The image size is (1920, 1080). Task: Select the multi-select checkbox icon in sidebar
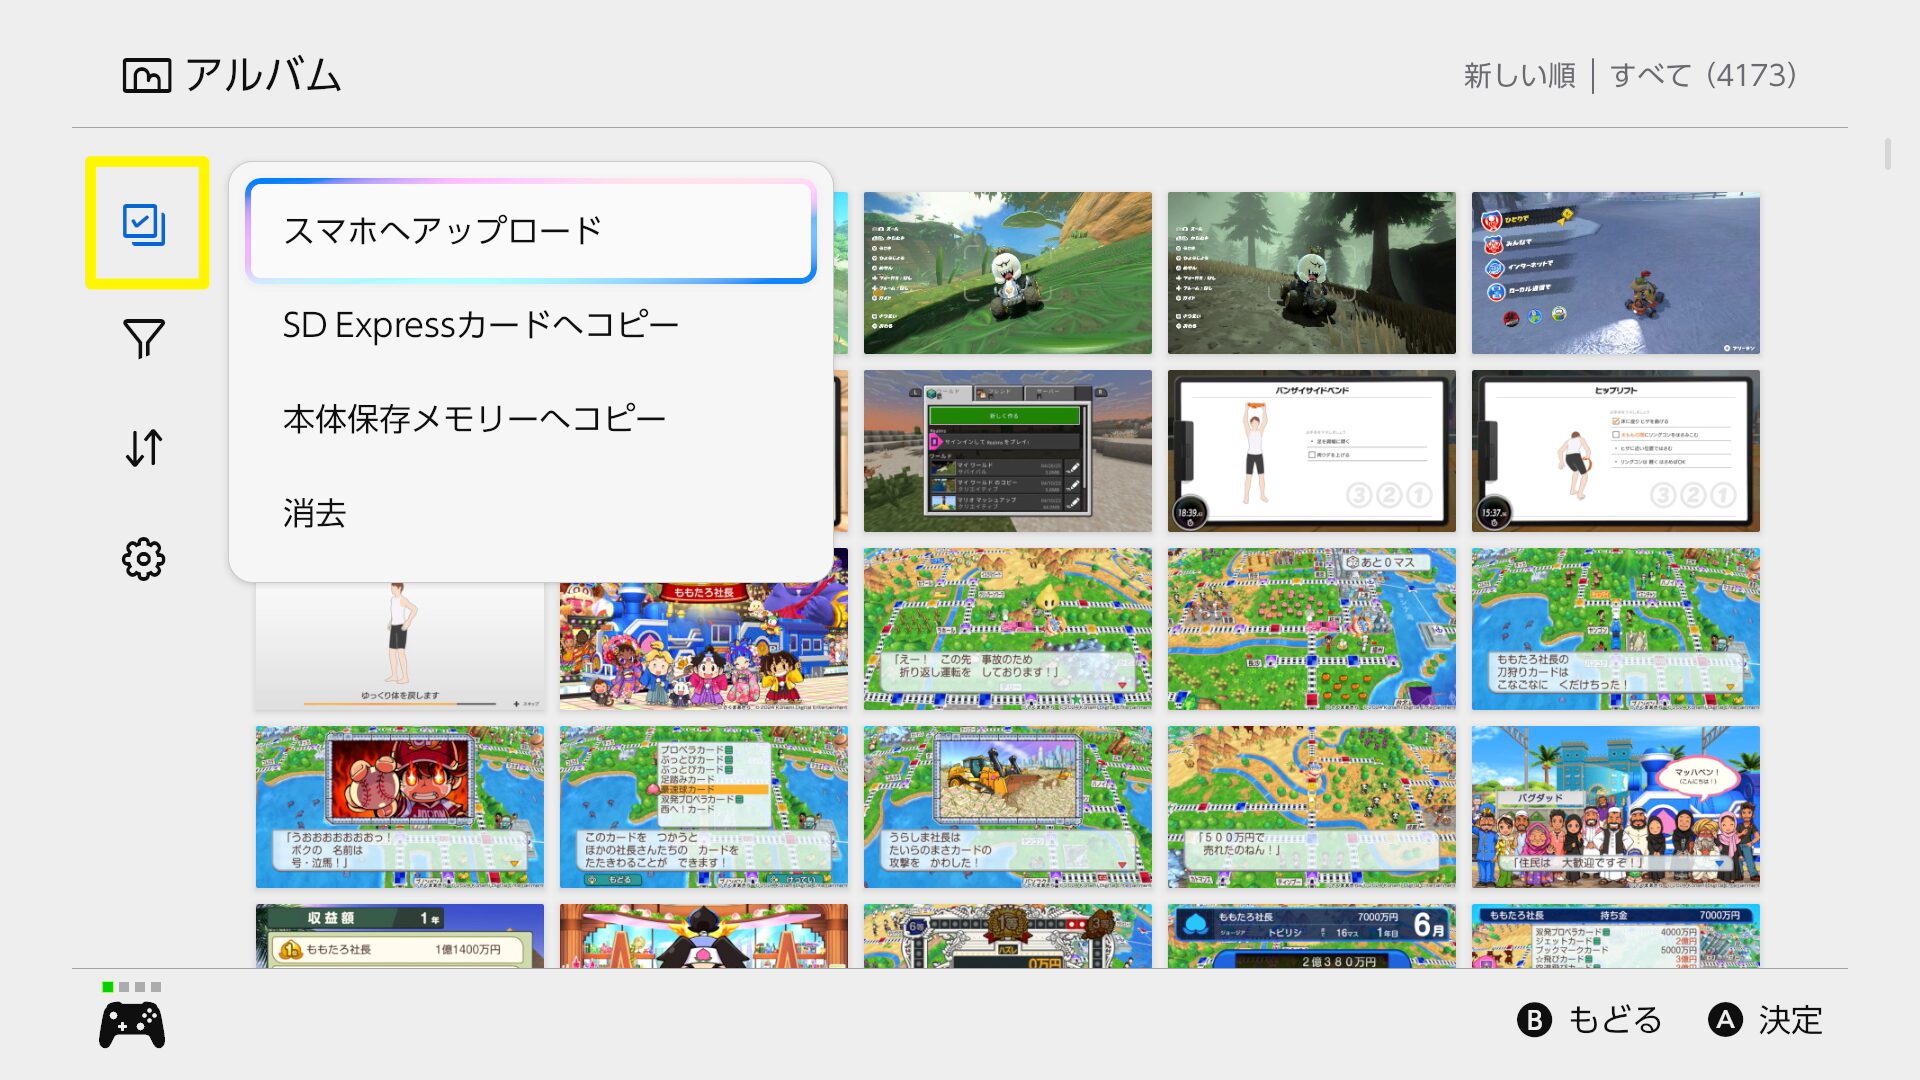click(146, 224)
